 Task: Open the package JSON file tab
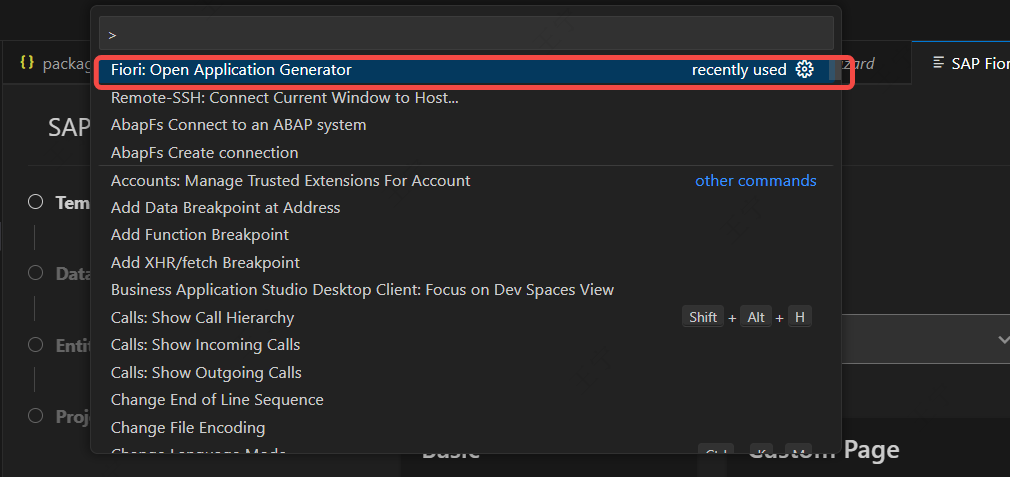46,63
